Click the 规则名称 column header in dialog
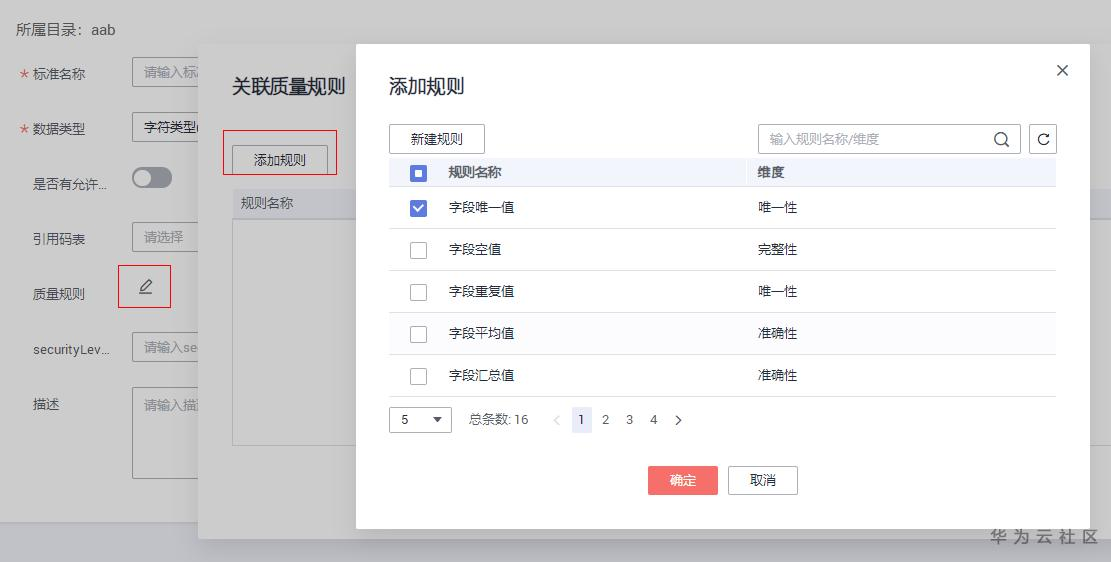1111x562 pixels. tap(475, 172)
